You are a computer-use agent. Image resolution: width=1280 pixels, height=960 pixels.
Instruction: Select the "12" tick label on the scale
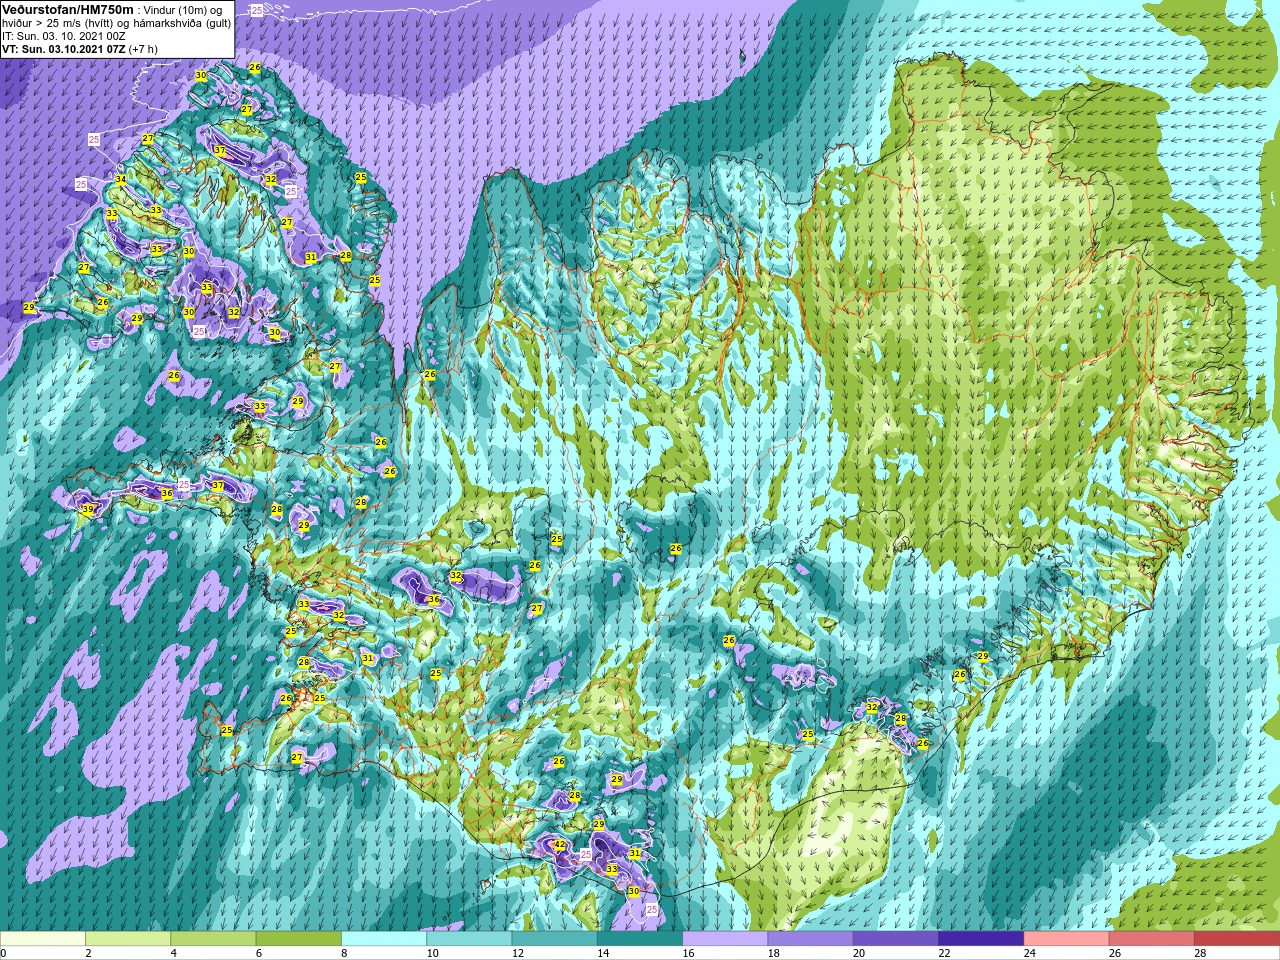[518, 953]
